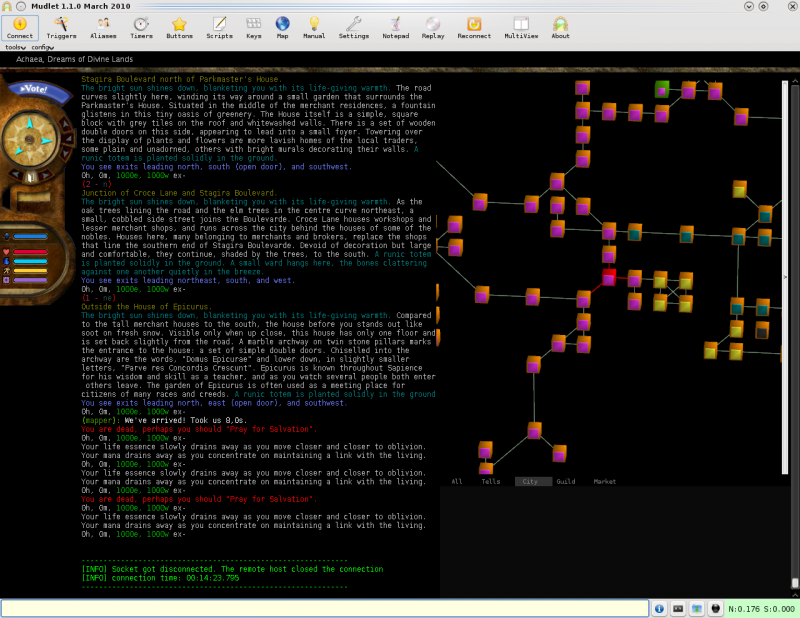Click the Connect toolbar icon

pyautogui.click(x=20, y=28)
